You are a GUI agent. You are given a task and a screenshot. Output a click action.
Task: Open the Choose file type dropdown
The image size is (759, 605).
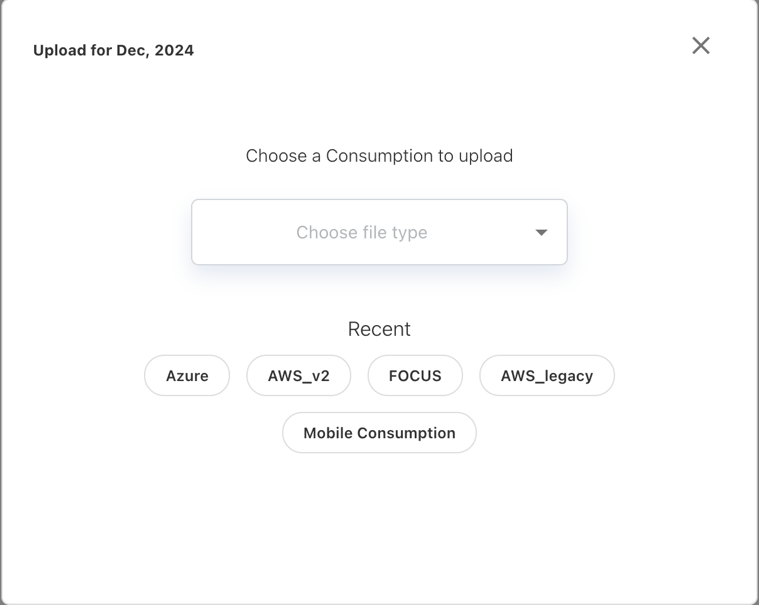point(379,232)
